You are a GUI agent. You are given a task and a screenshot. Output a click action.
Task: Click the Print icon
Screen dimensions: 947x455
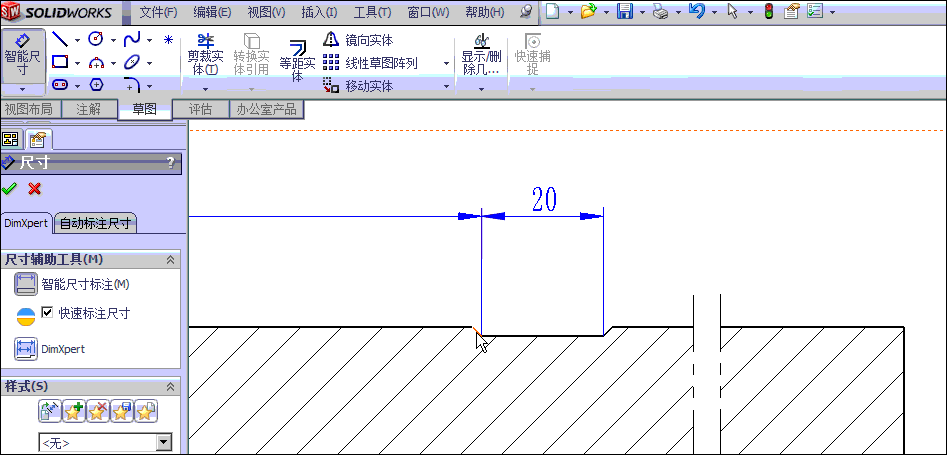(x=661, y=11)
